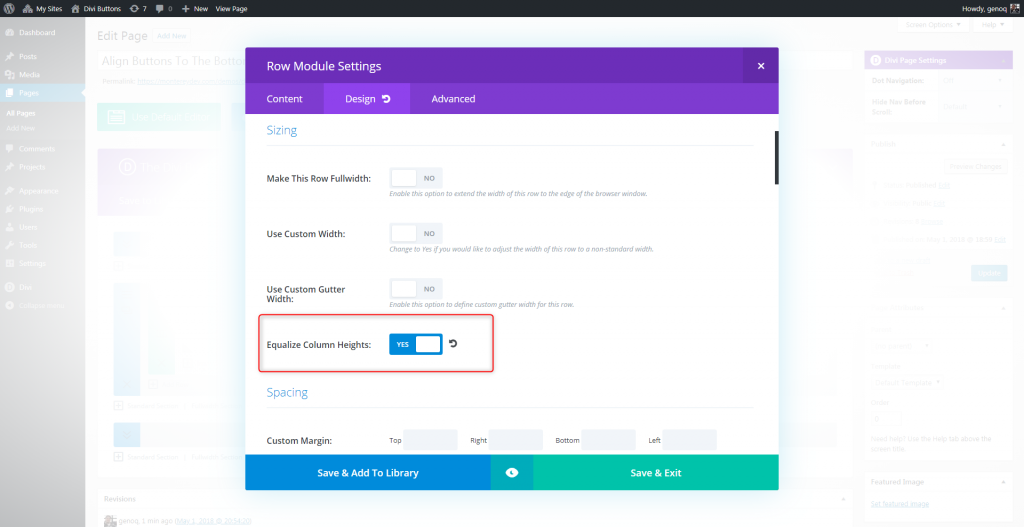Click the Sizing section heading

coord(281,130)
